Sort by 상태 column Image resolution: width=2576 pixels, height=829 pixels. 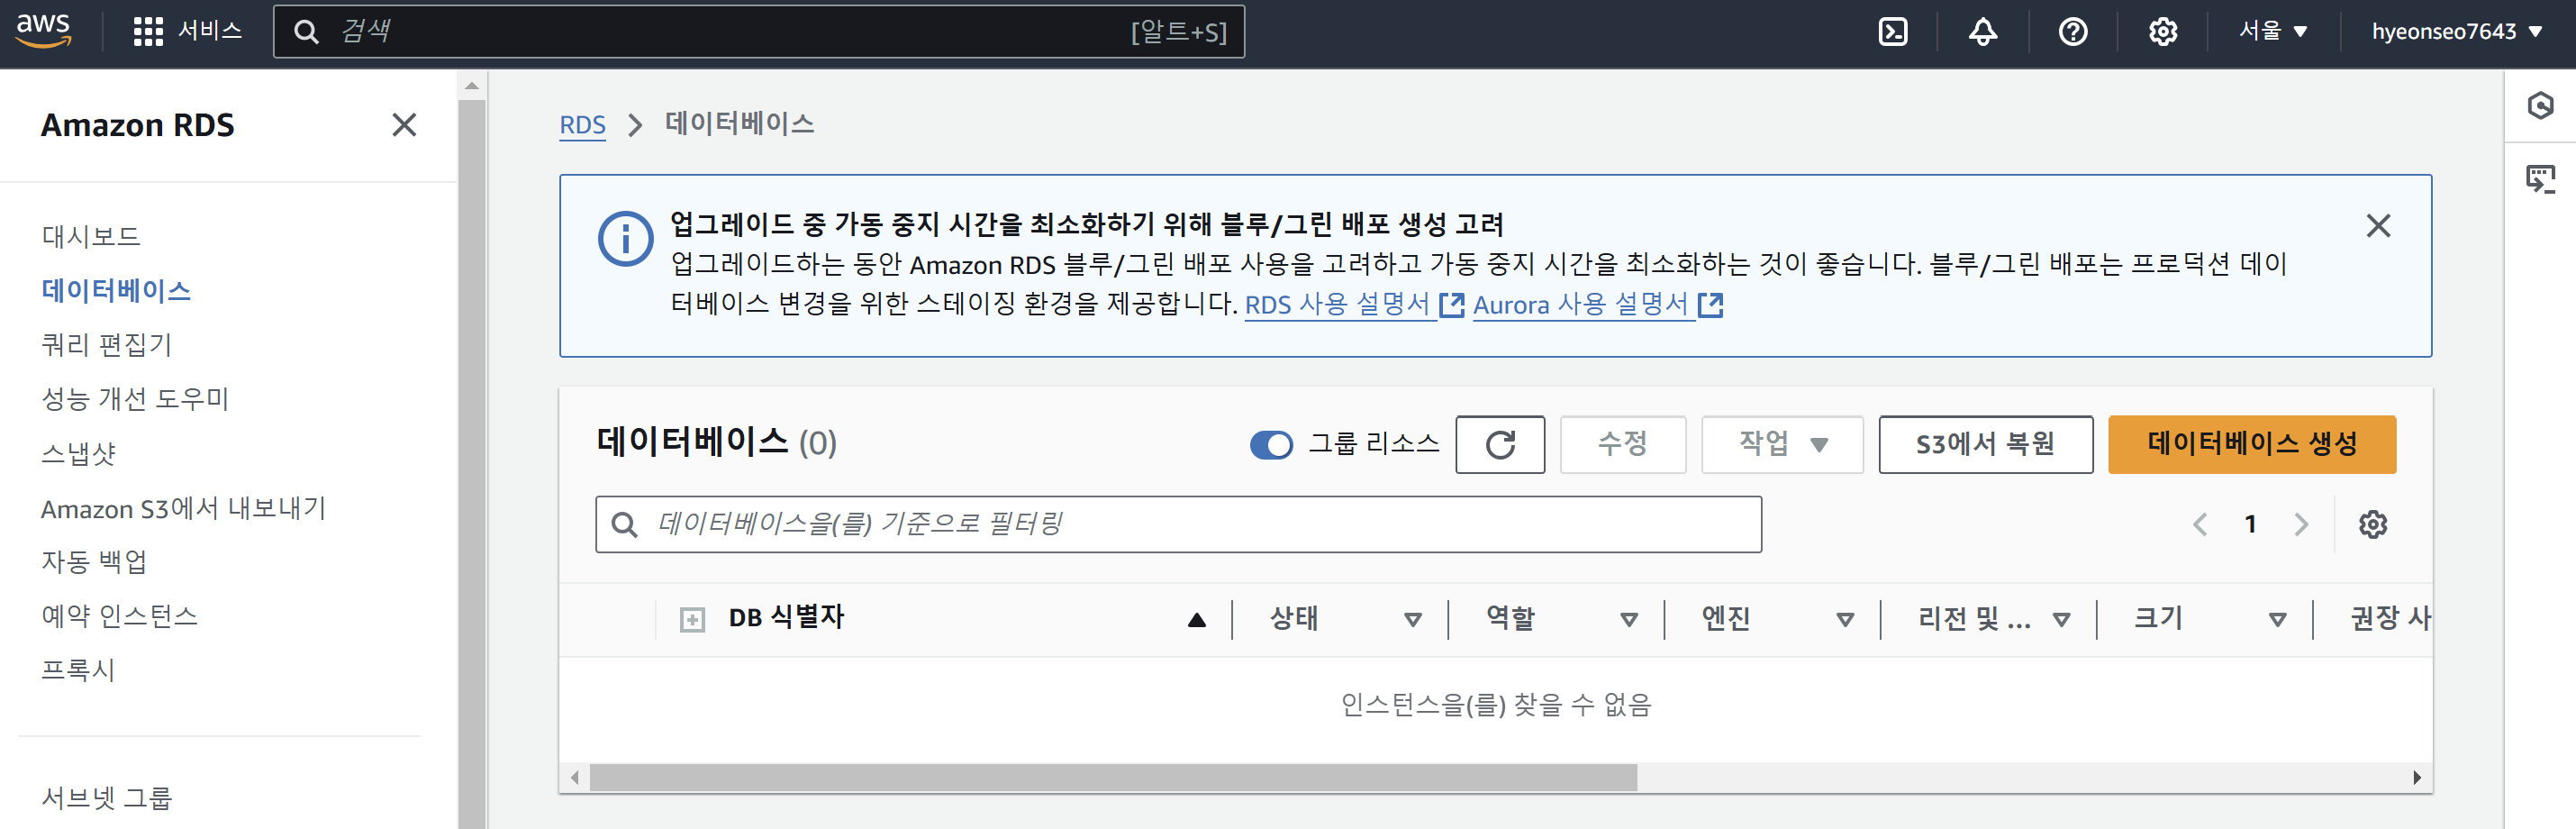click(1412, 620)
